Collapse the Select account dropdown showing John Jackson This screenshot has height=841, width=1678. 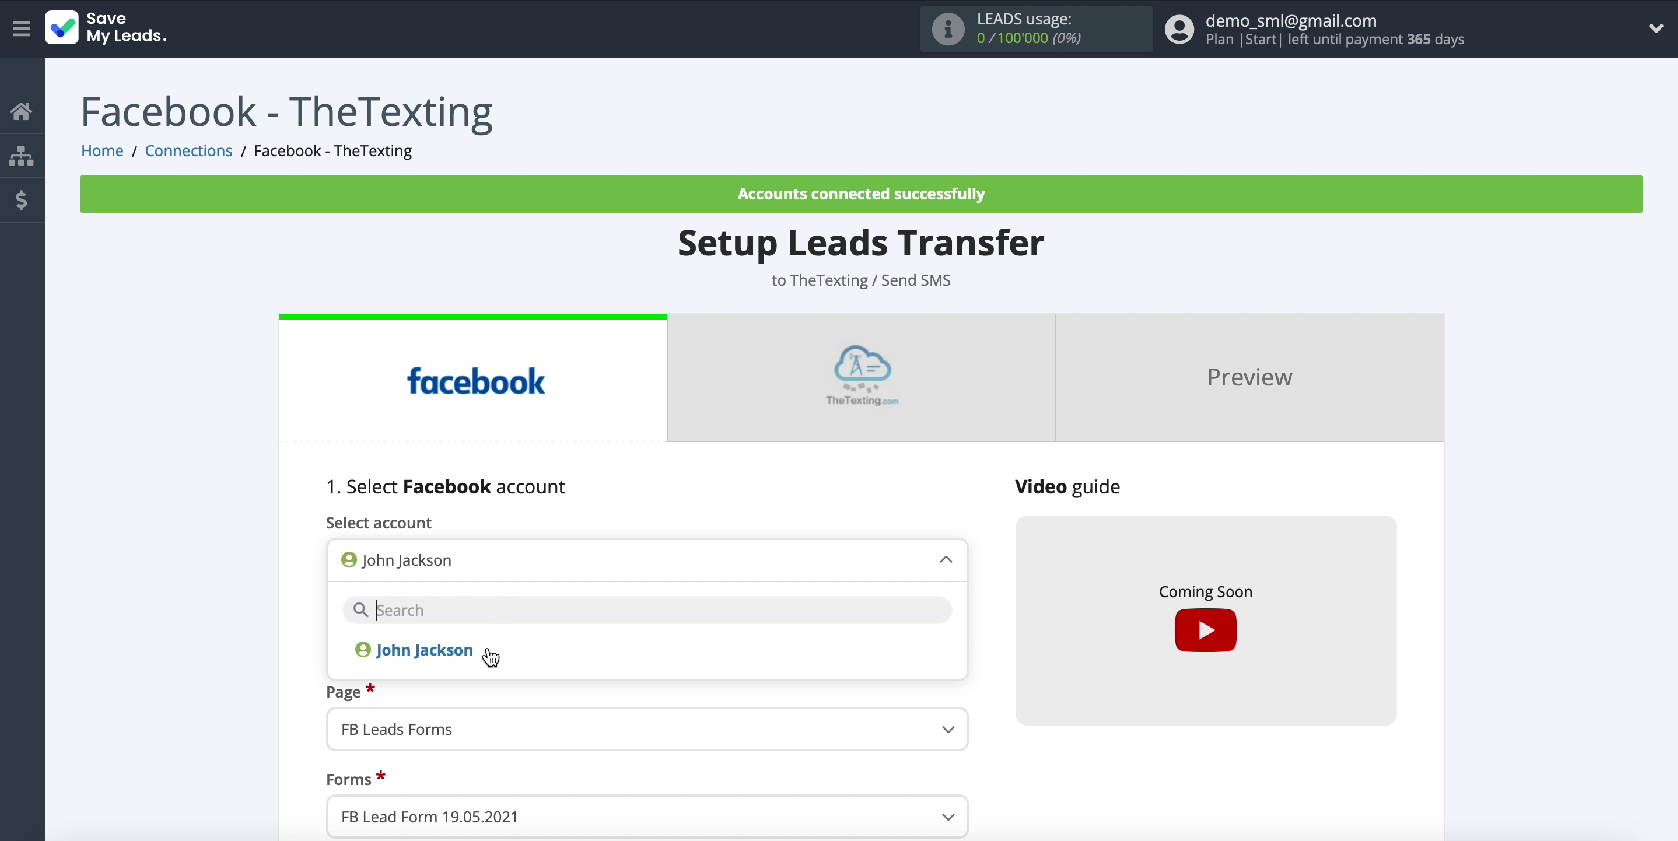pos(647,560)
